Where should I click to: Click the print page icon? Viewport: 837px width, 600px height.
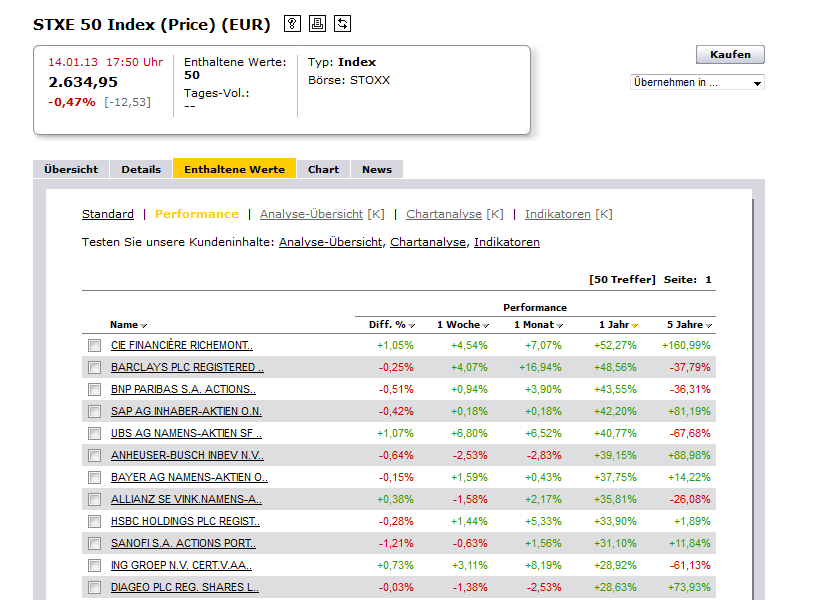[317, 24]
